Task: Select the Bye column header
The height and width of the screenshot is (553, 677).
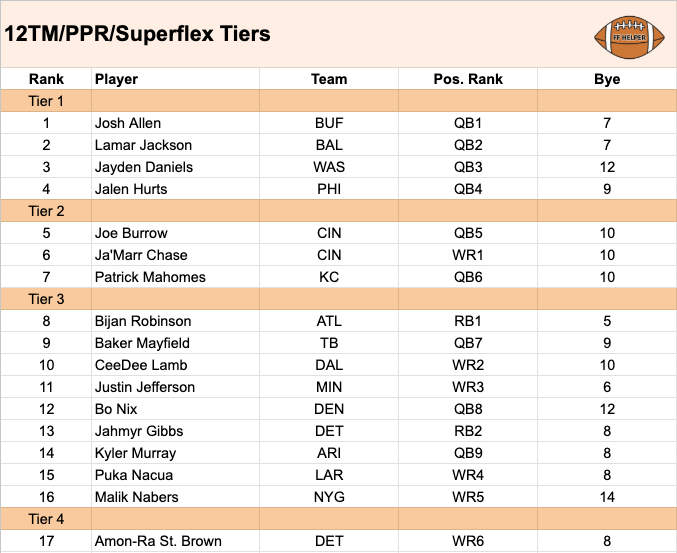Action: click(607, 79)
